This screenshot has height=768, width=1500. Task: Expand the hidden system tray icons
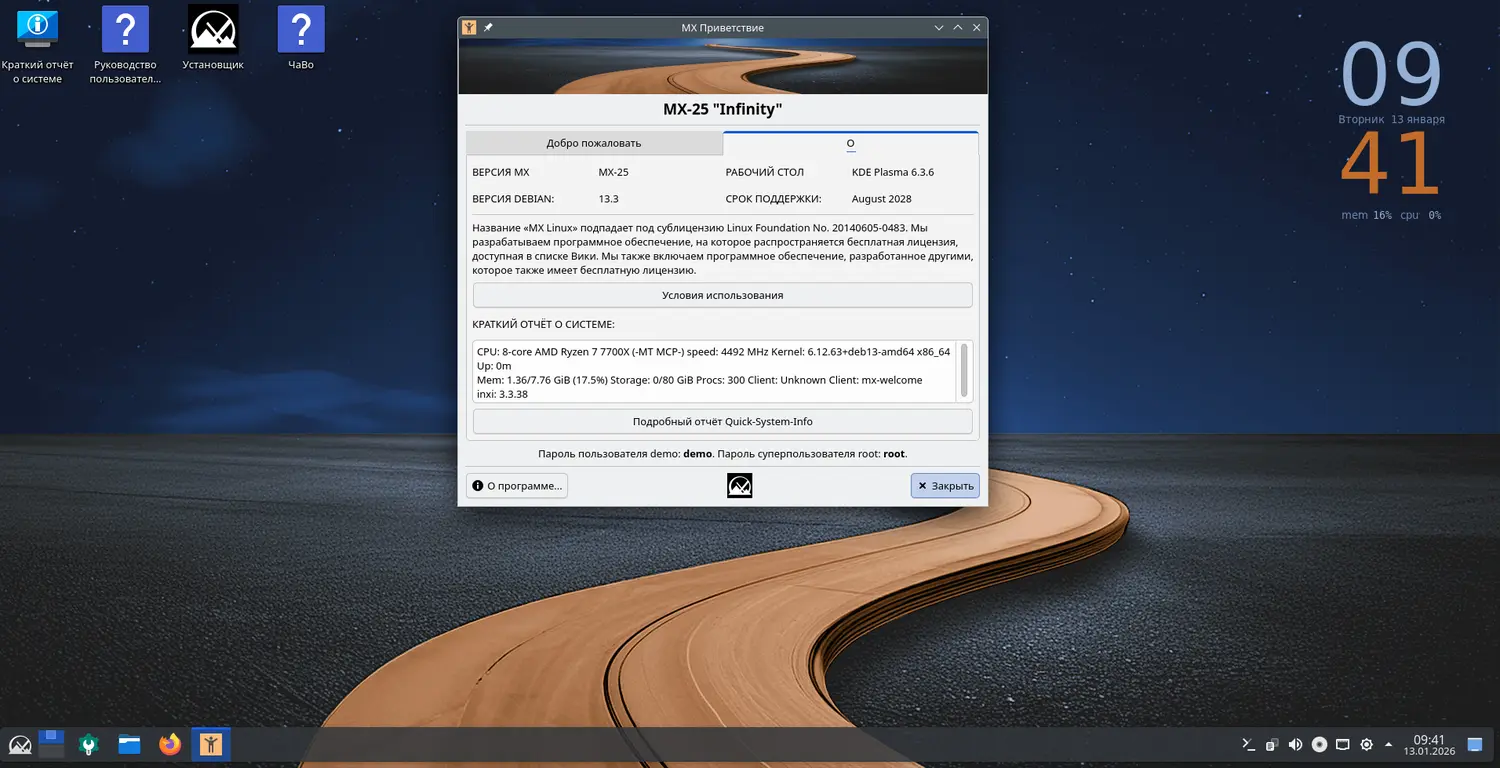tap(1389, 744)
